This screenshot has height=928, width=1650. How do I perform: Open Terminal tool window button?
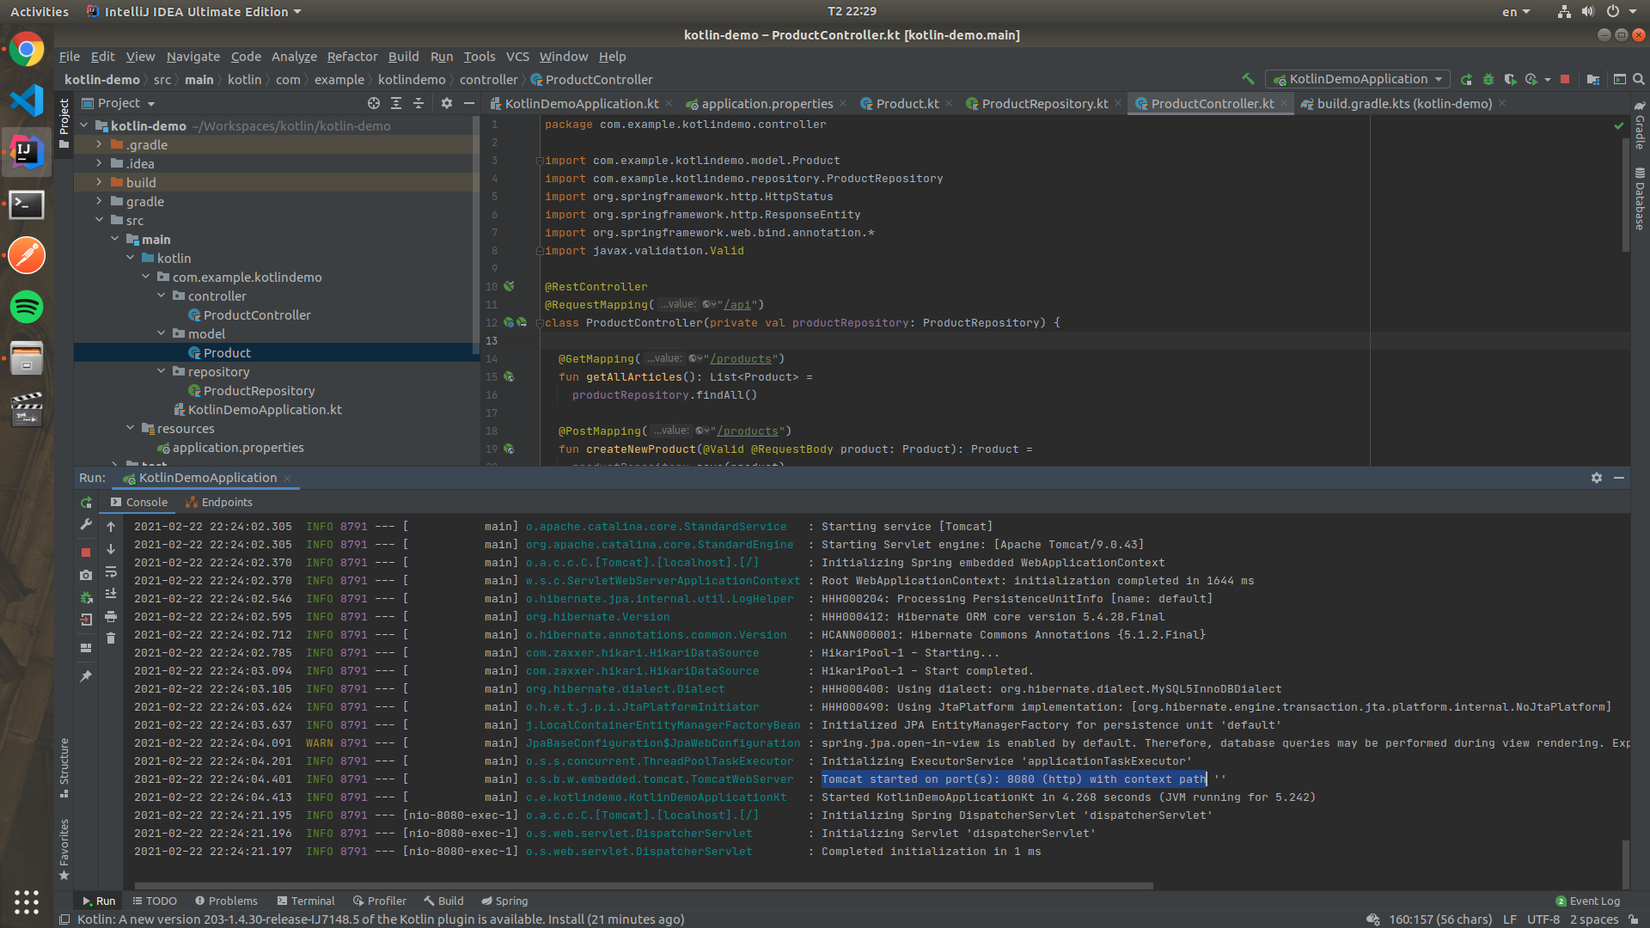click(x=306, y=900)
